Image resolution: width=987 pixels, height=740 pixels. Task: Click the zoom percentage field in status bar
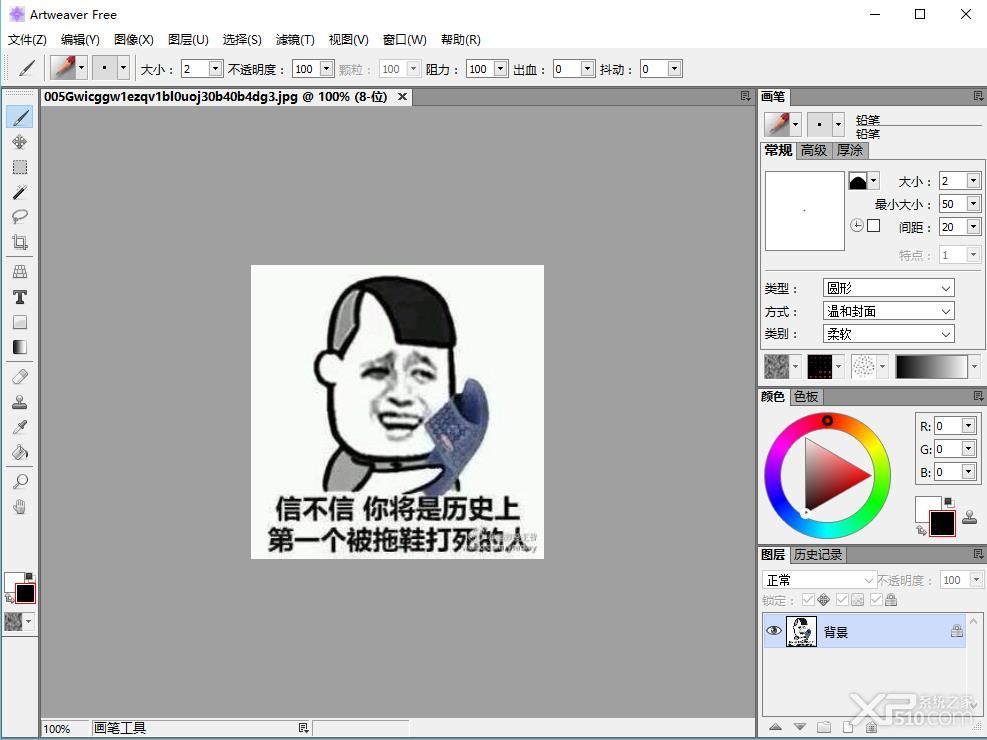pyautogui.click(x=64, y=729)
